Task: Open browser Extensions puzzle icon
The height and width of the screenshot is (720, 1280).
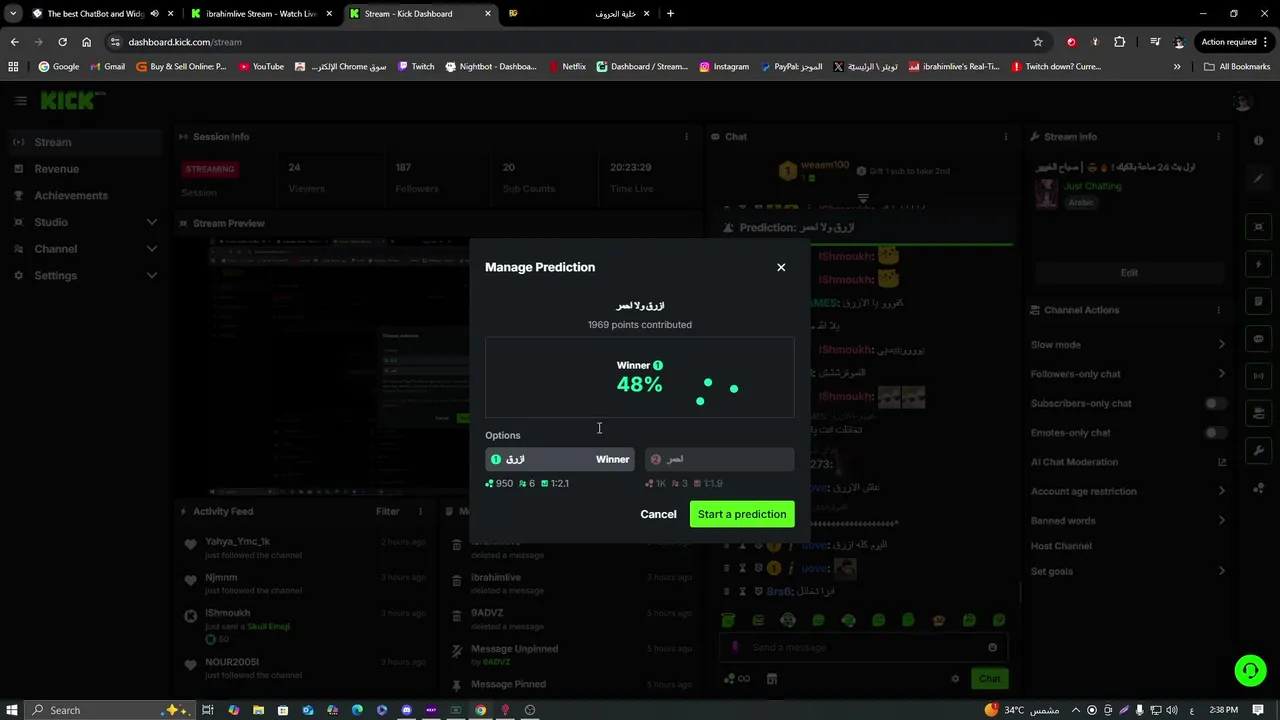Action: click(1119, 42)
